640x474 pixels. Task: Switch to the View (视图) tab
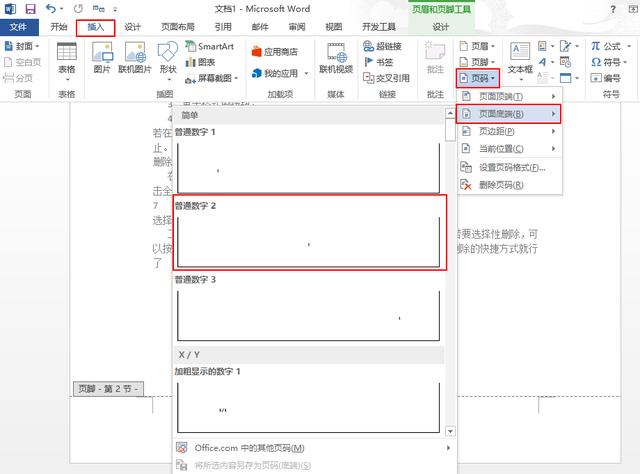point(333,27)
